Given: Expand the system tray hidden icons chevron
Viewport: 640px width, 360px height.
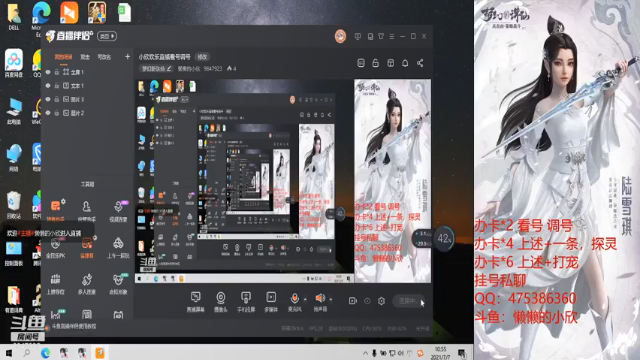Looking at the screenshot, I should click(365, 353).
